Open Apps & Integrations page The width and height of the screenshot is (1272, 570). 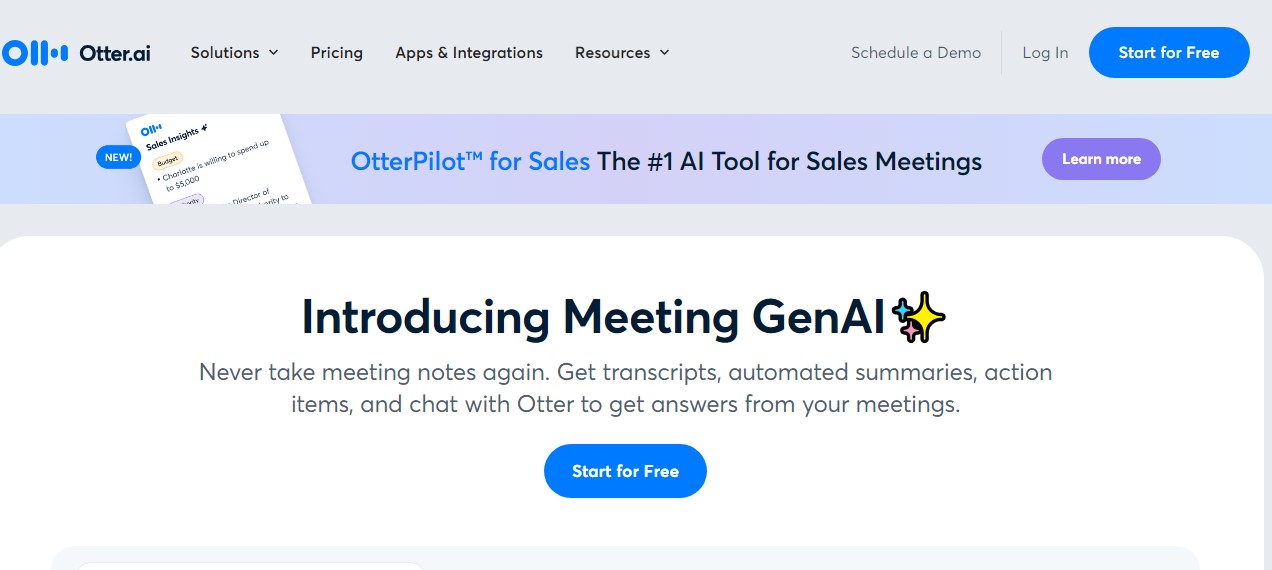468,53
